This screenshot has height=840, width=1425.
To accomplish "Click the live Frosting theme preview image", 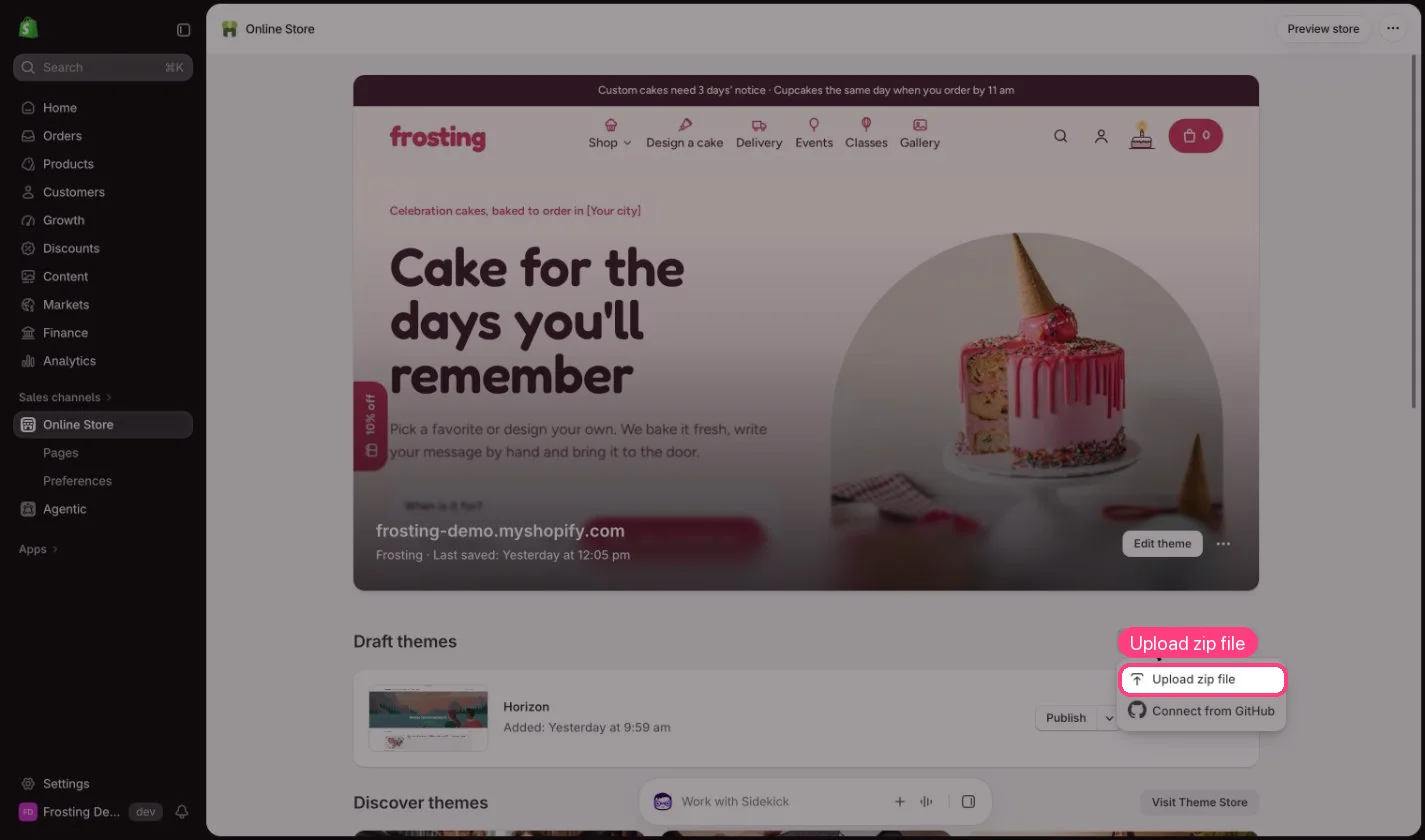I will click(806, 333).
